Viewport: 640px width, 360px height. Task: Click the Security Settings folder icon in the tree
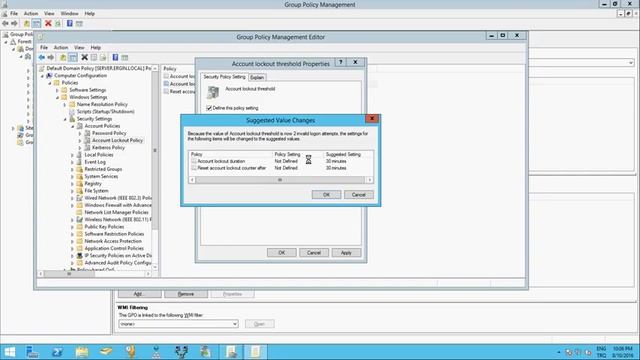click(72, 119)
